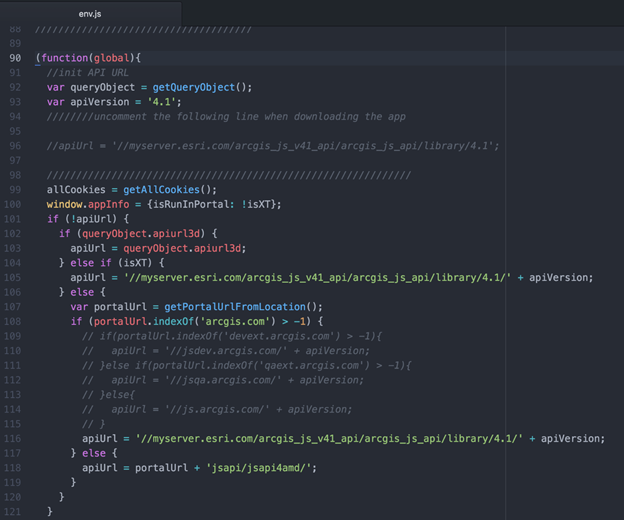This screenshot has width=624, height=520.
Task: Click 'isXT' in else-if on line 104
Action: click(135, 263)
